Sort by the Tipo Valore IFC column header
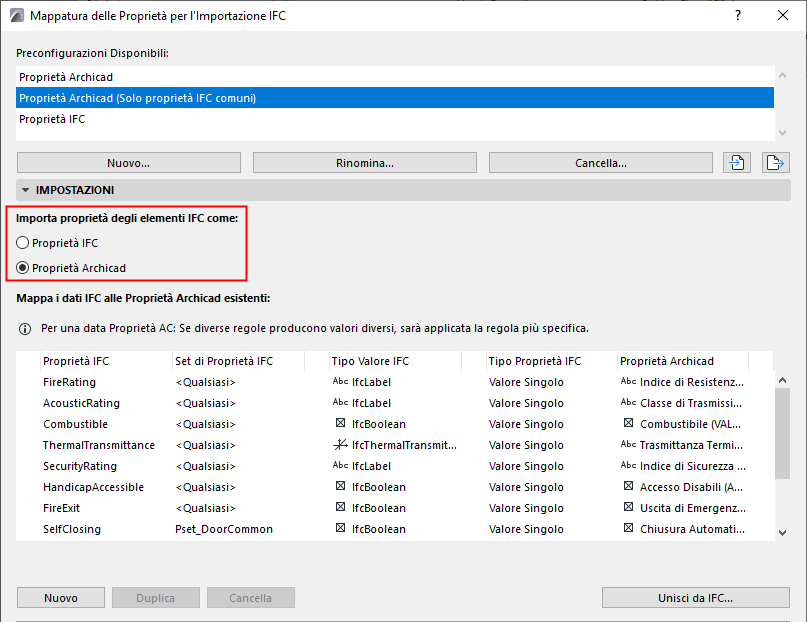Image resolution: width=807 pixels, height=622 pixels. click(370, 361)
